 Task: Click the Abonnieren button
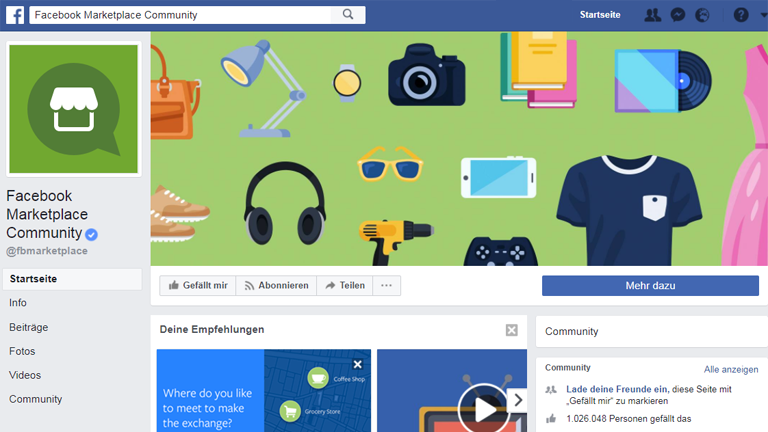(x=276, y=286)
